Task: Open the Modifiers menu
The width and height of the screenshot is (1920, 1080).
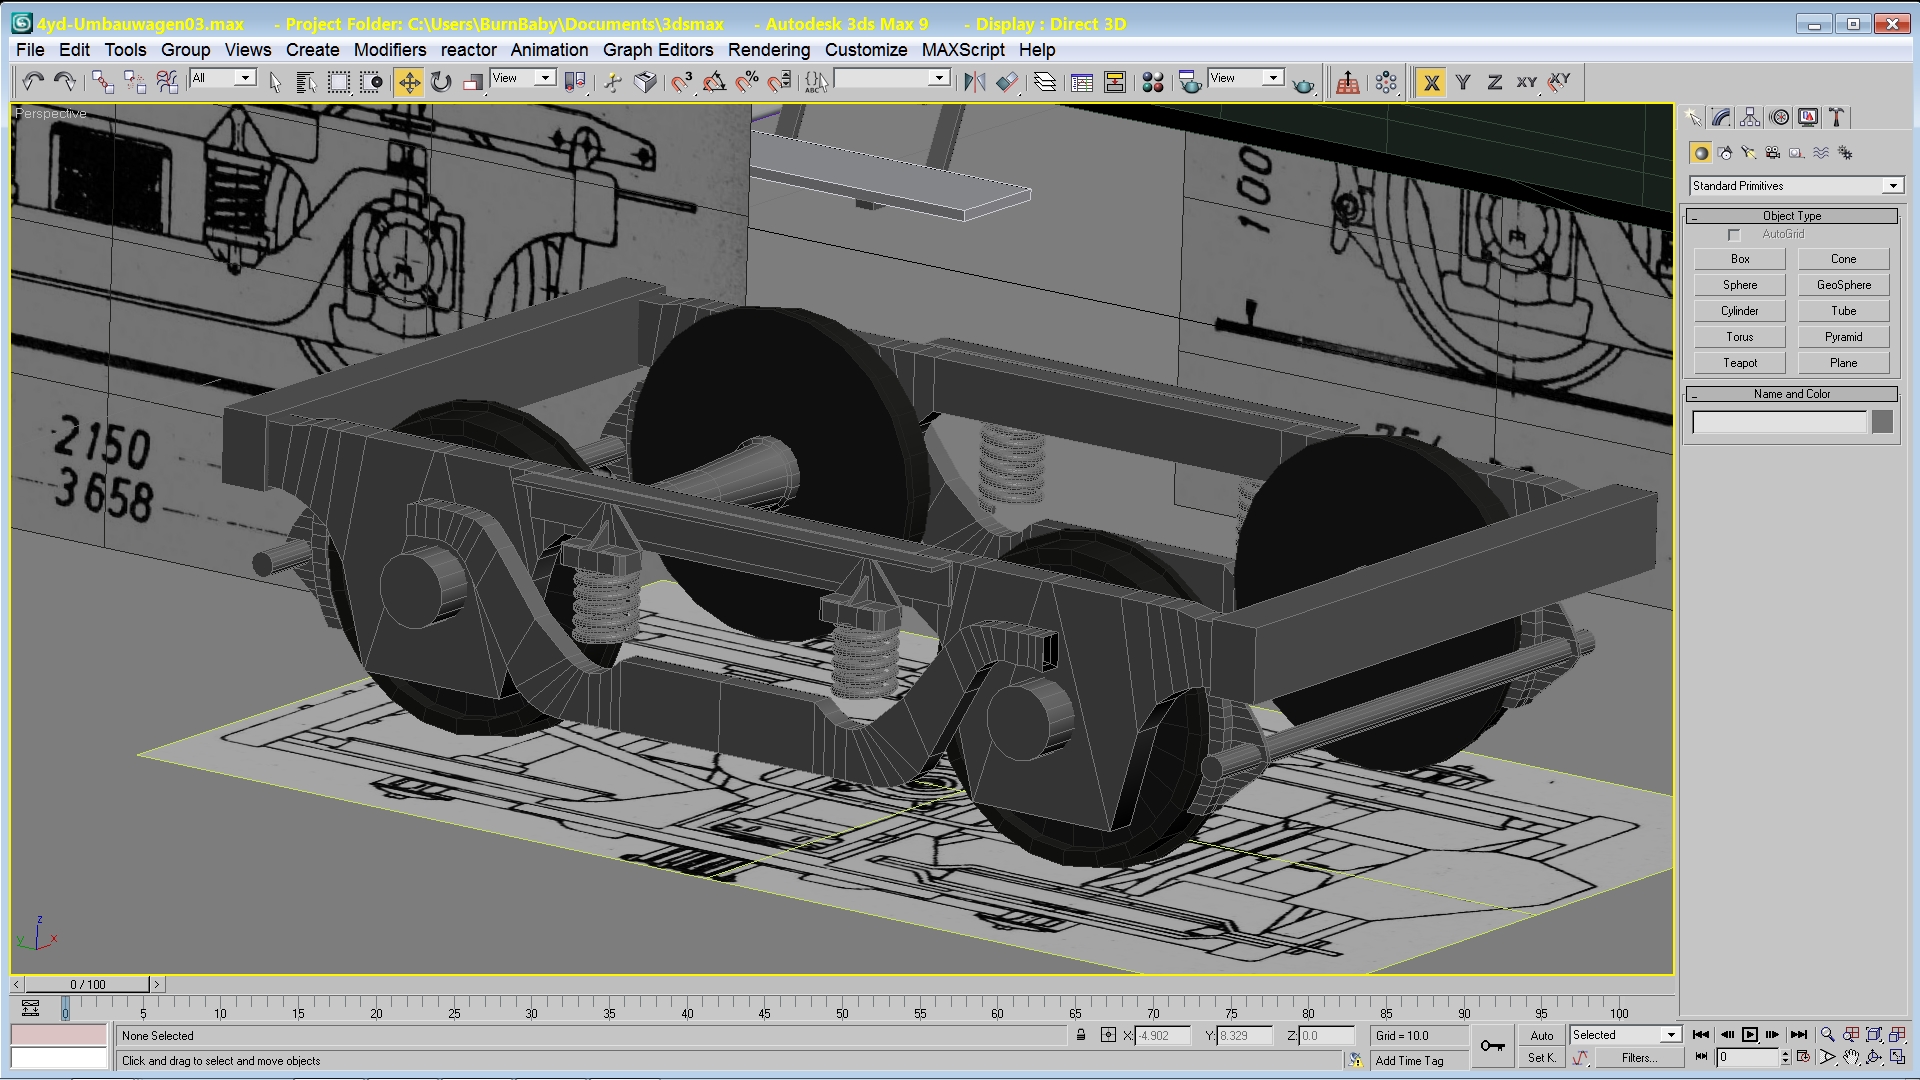Action: click(x=389, y=50)
